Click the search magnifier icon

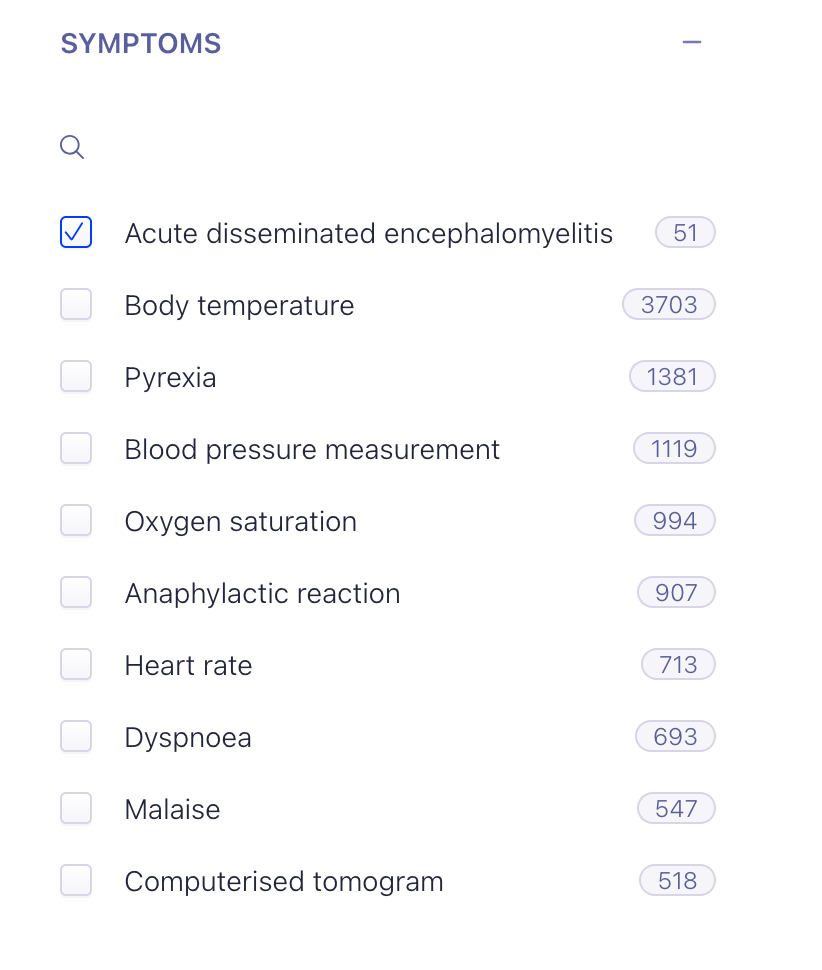[72, 148]
